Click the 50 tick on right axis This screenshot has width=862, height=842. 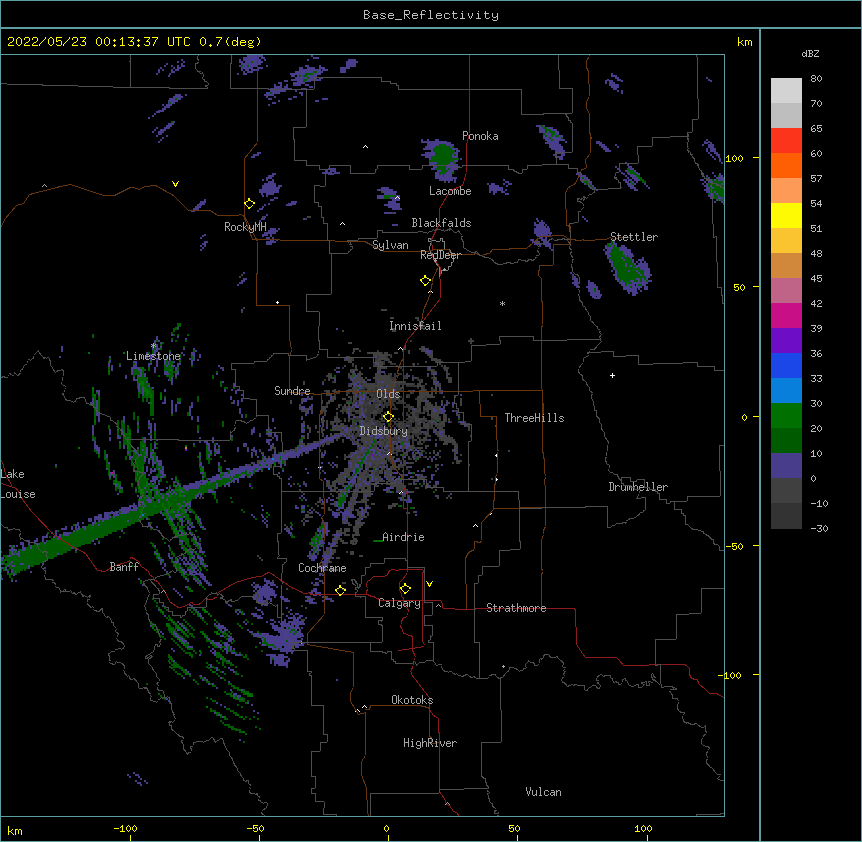[x=739, y=287]
